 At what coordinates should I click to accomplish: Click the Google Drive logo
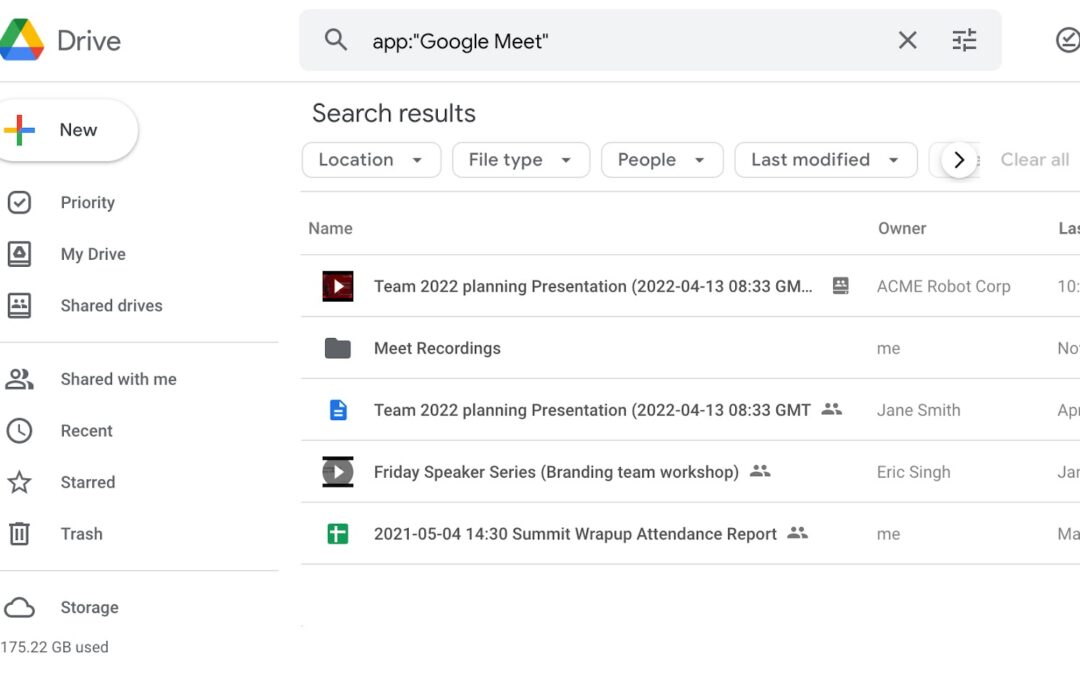point(21,40)
